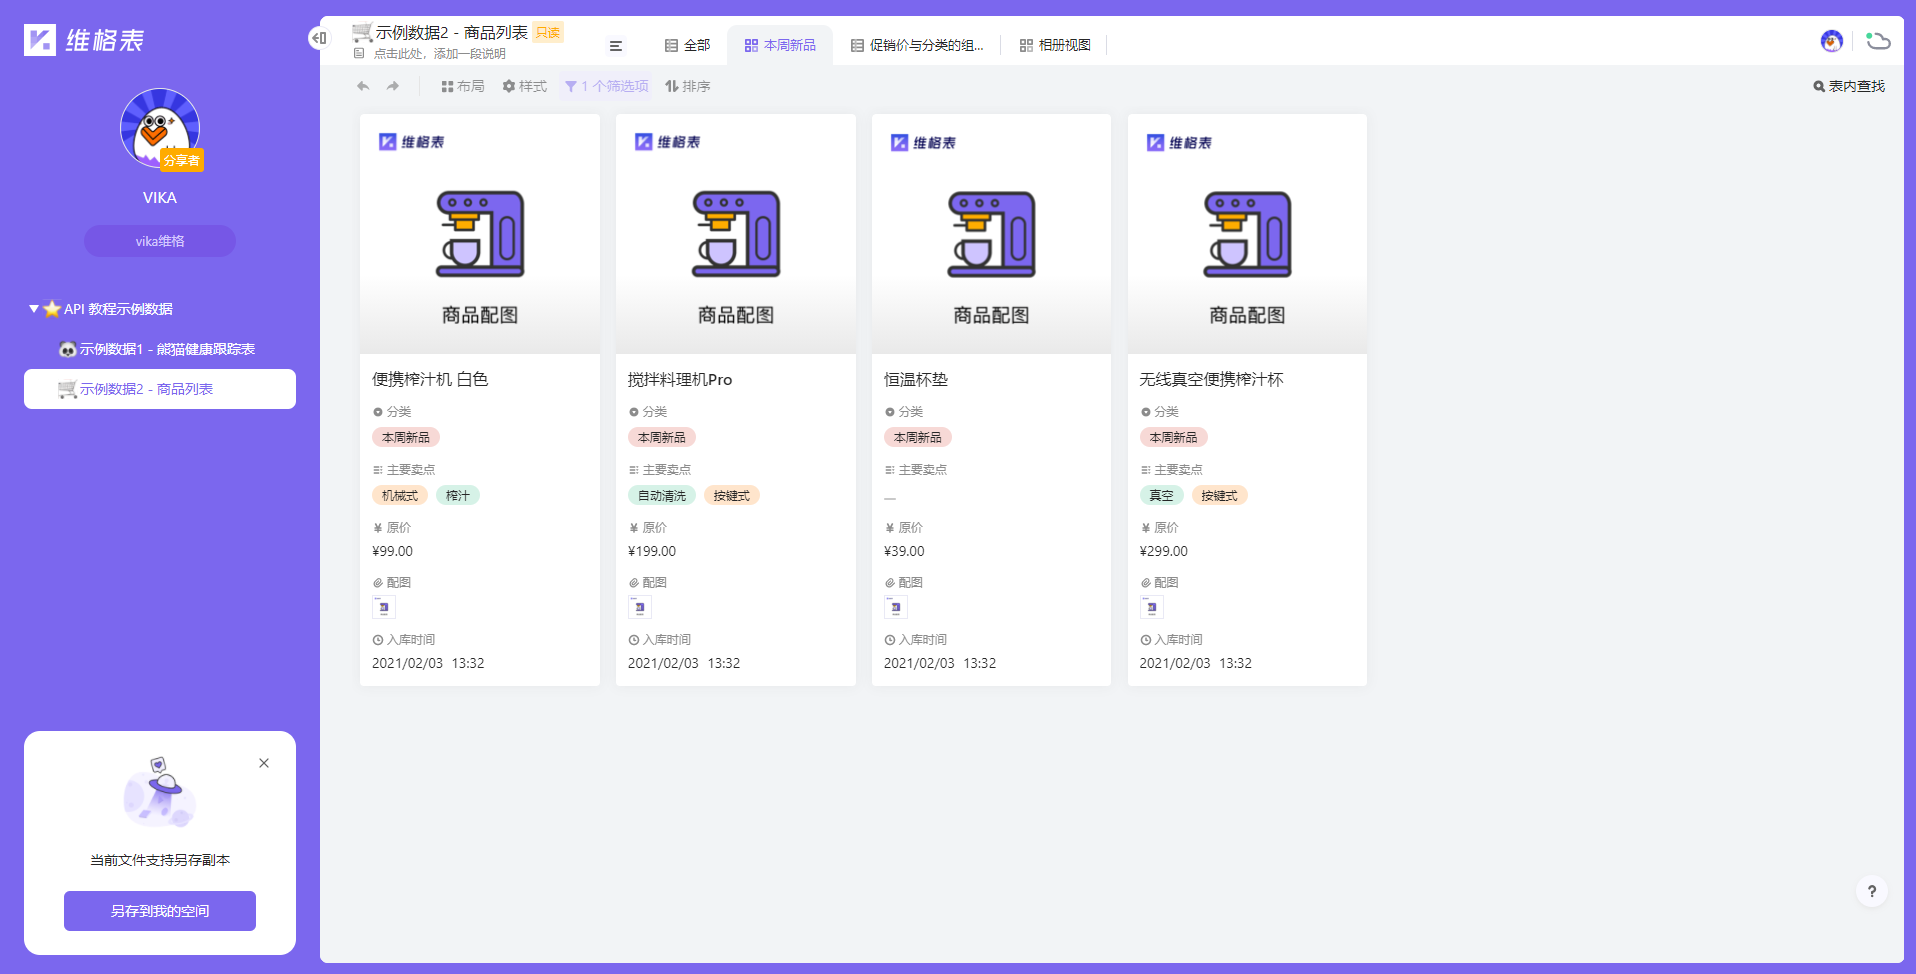Click the 只读 read-only badge
Viewport: 1916px width, 974px height.
(548, 32)
